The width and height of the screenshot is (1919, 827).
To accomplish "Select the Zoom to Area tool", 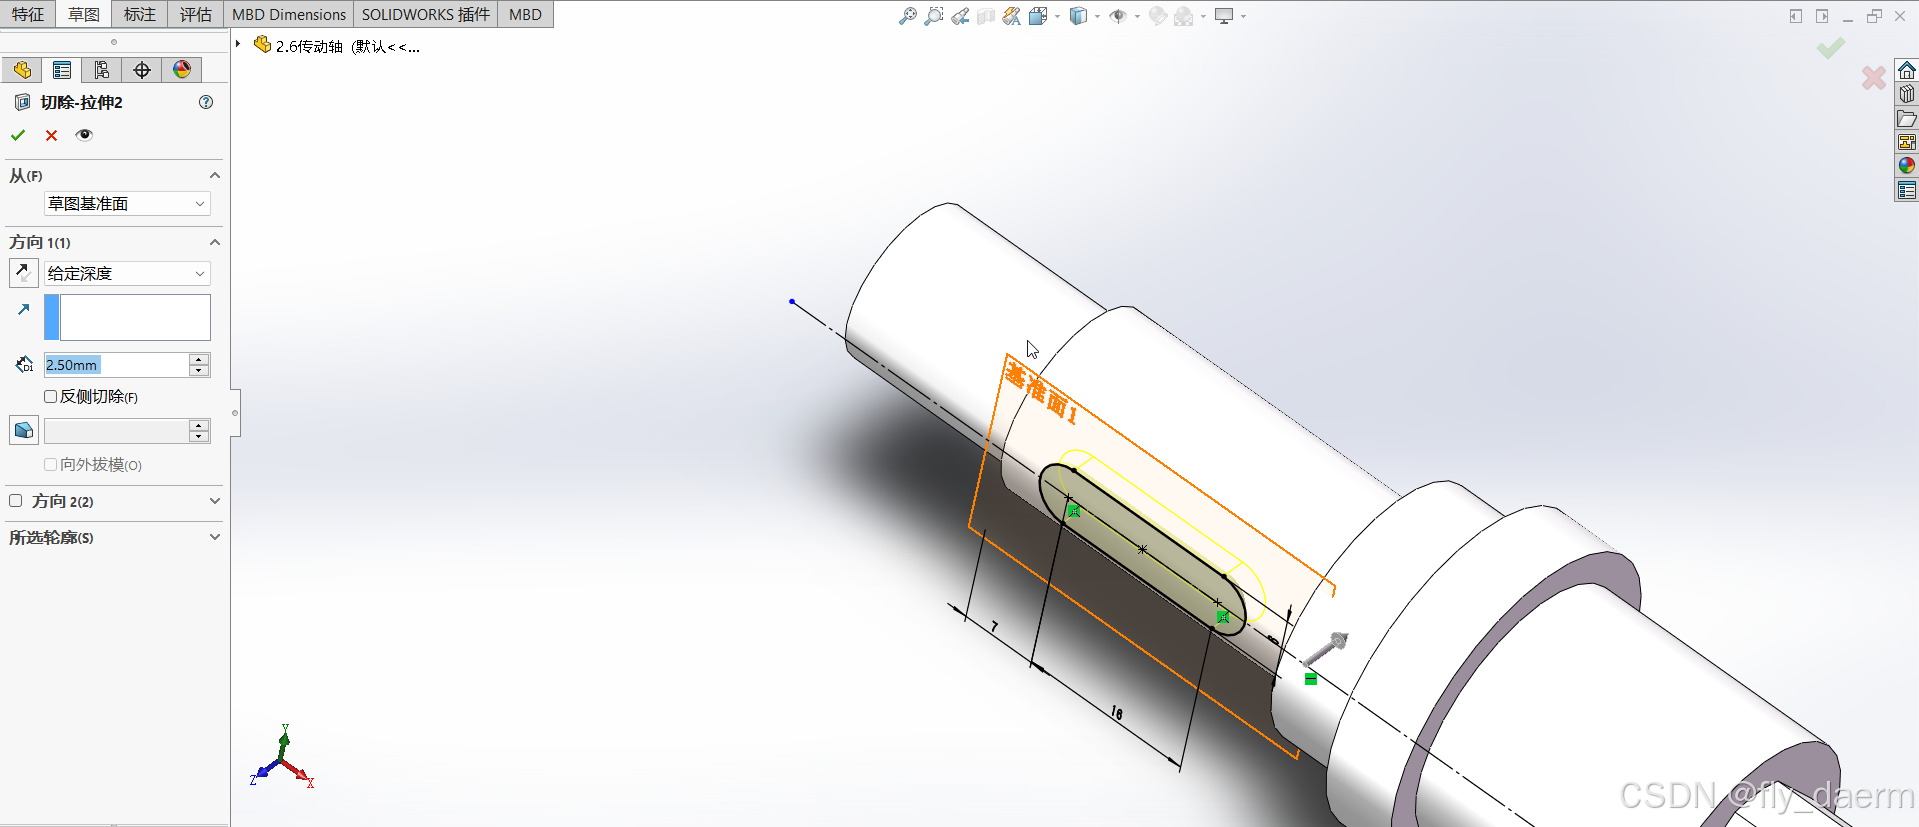I will click(x=934, y=16).
